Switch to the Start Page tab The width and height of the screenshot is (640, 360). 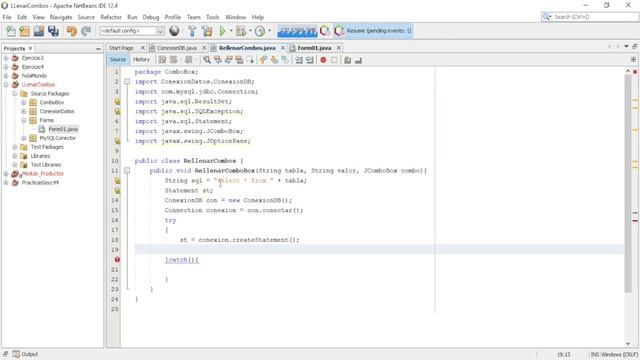coord(121,48)
